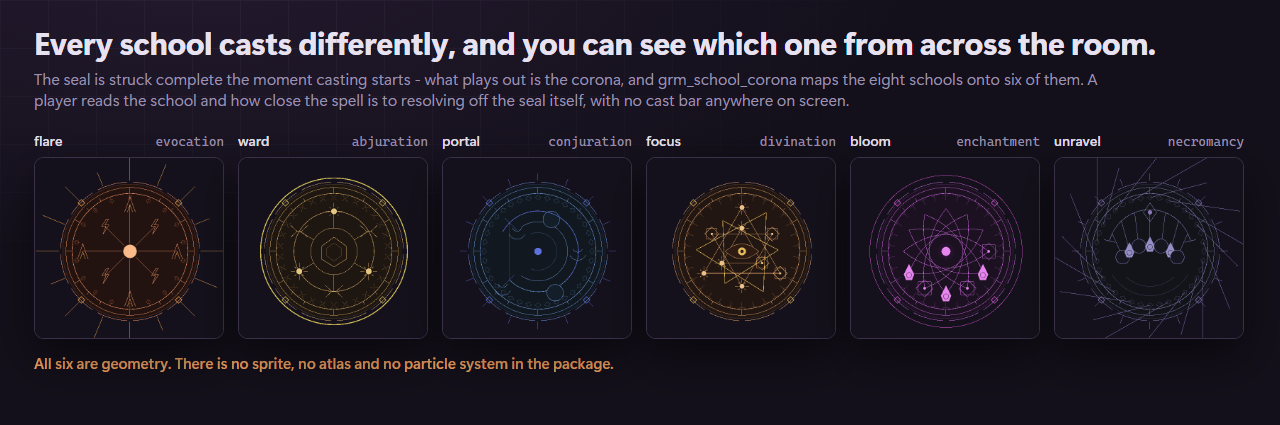Image resolution: width=1280 pixels, height=425 pixels.
Task: Click the flare evocation seal graphic
Action: click(x=129, y=248)
